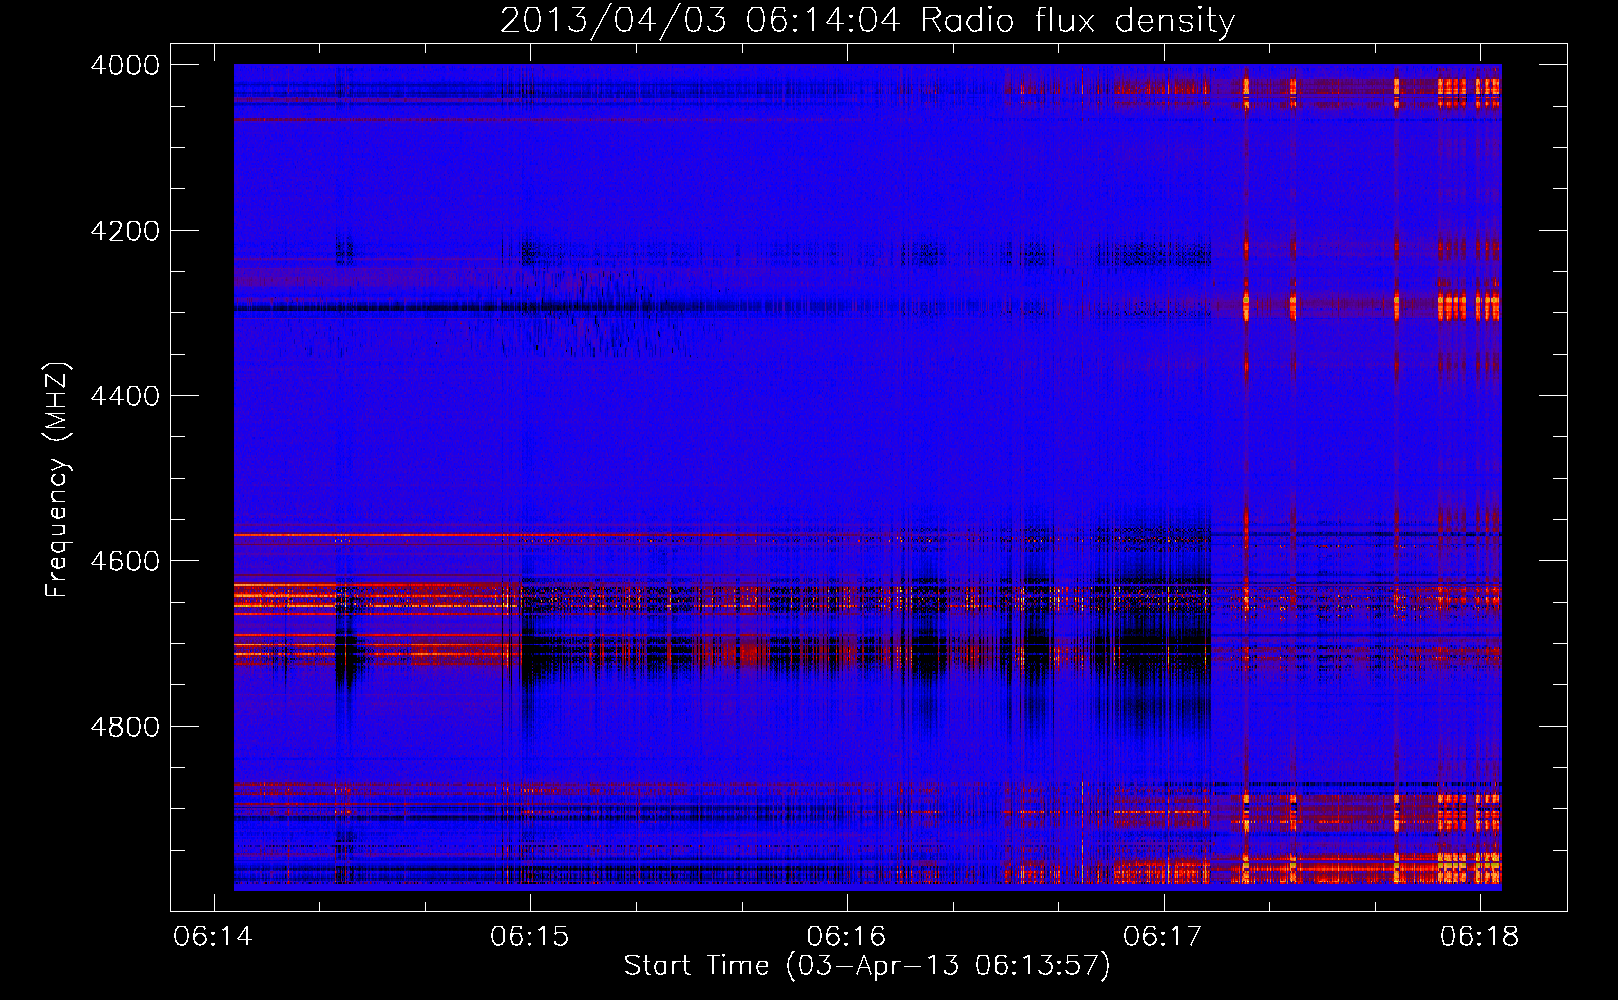Click the X-axis label "Start Time (03-Apr-13 06:13:57)"

[x=867, y=966]
